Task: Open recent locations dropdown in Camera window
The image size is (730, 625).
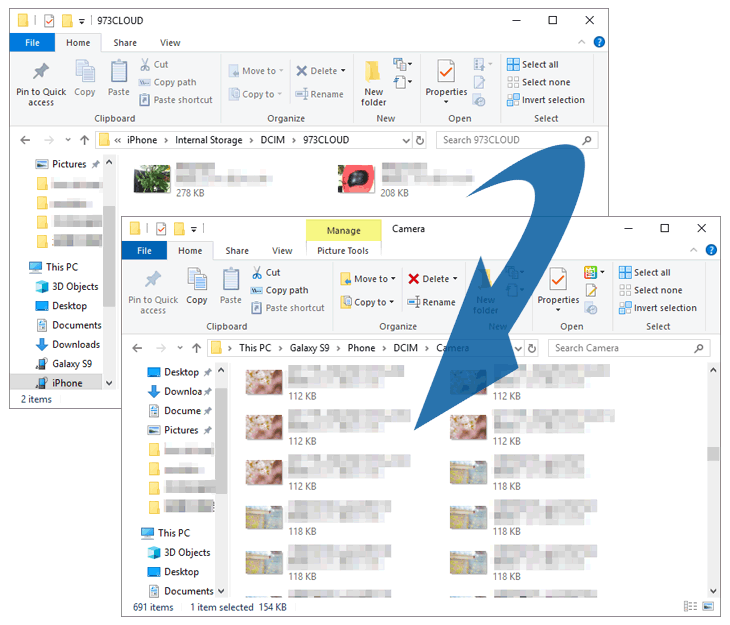Action: (x=180, y=348)
